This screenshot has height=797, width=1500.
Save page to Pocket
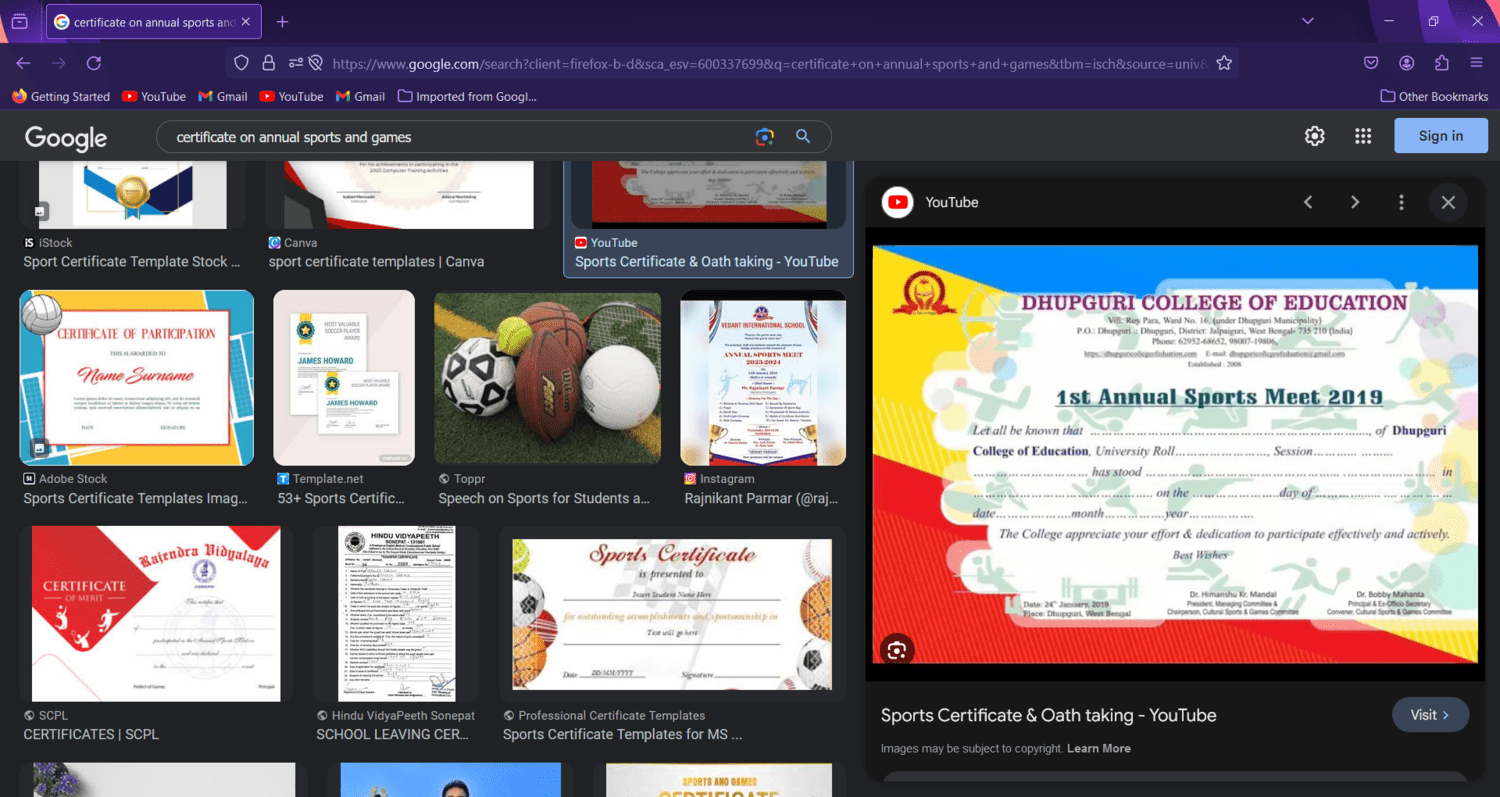click(1371, 63)
